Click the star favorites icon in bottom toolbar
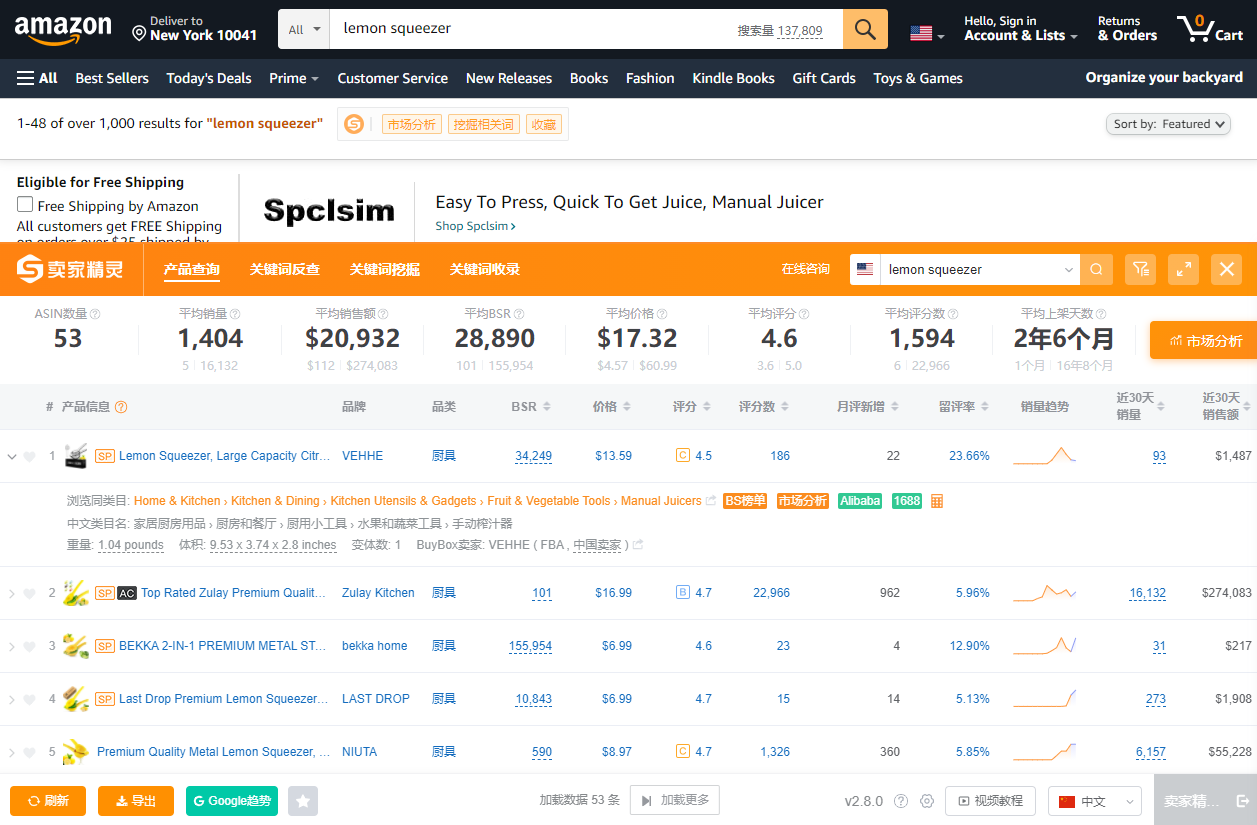The width and height of the screenshot is (1257, 825). point(303,801)
